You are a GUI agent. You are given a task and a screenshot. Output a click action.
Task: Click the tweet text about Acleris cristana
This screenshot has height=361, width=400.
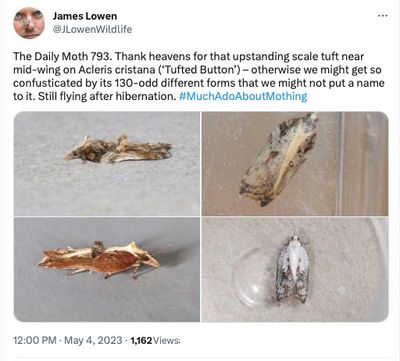pyautogui.click(x=199, y=76)
